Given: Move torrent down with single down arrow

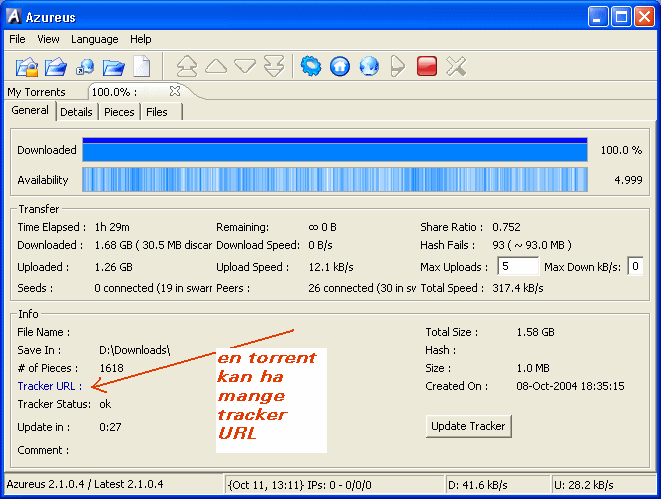Looking at the screenshot, I should pyautogui.click(x=245, y=67).
